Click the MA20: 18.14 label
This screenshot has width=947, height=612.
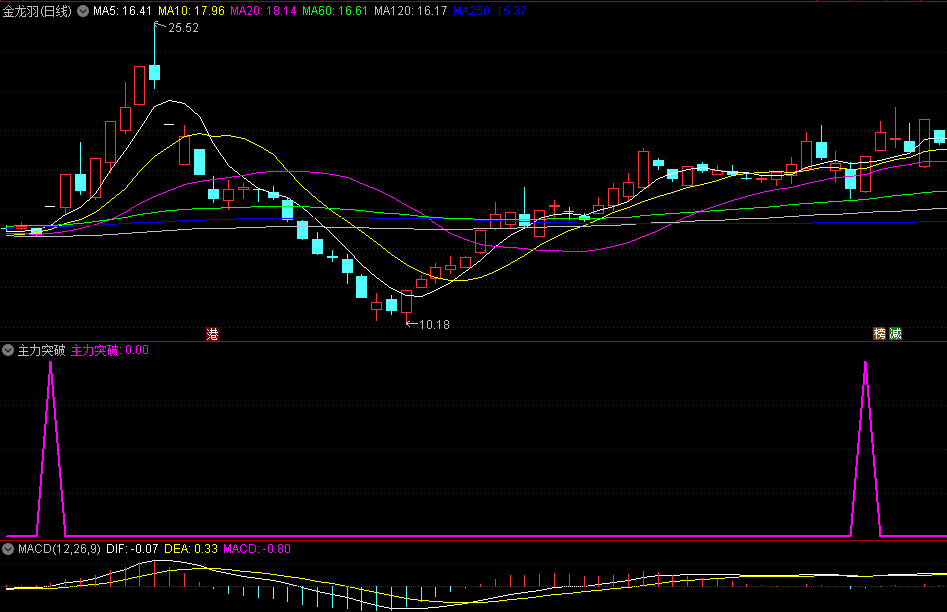[263, 11]
